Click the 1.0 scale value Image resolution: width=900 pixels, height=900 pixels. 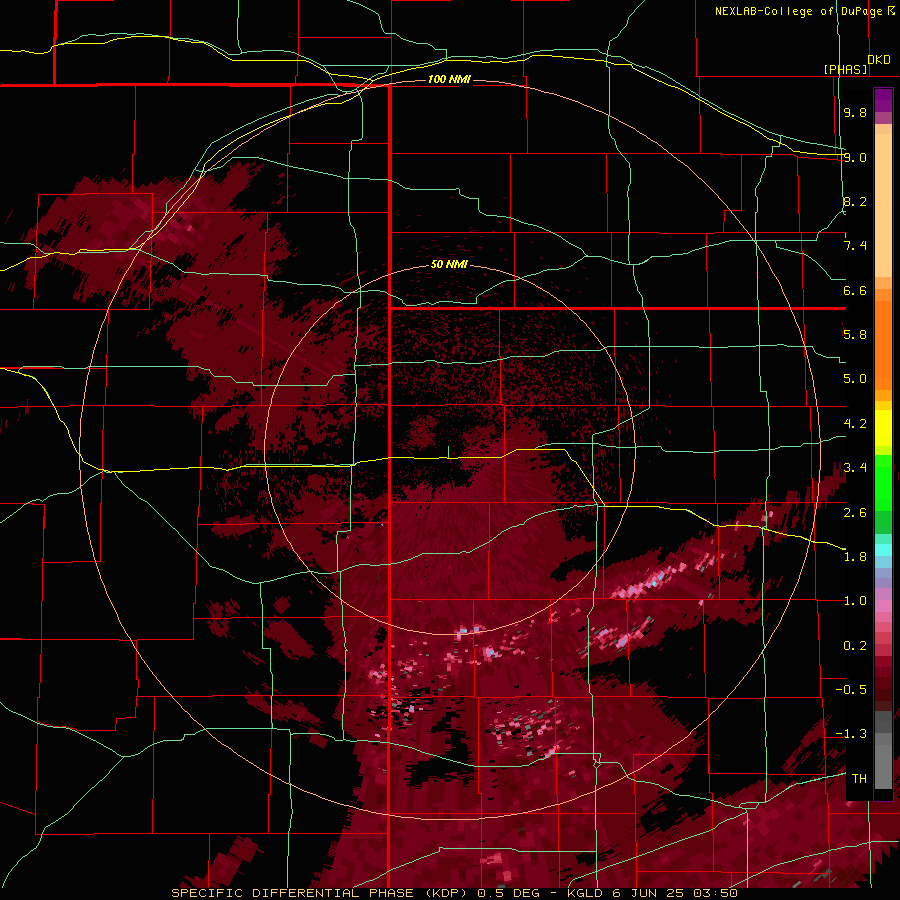pyautogui.click(x=855, y=601)
